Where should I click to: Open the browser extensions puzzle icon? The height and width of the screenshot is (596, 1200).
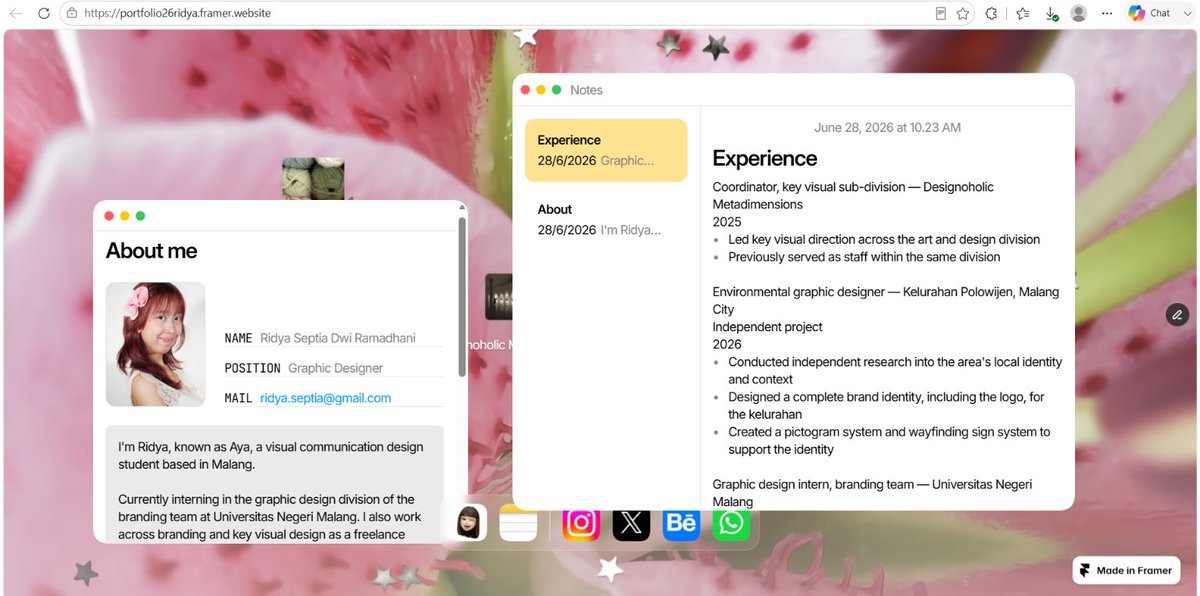tap(991, 14)
